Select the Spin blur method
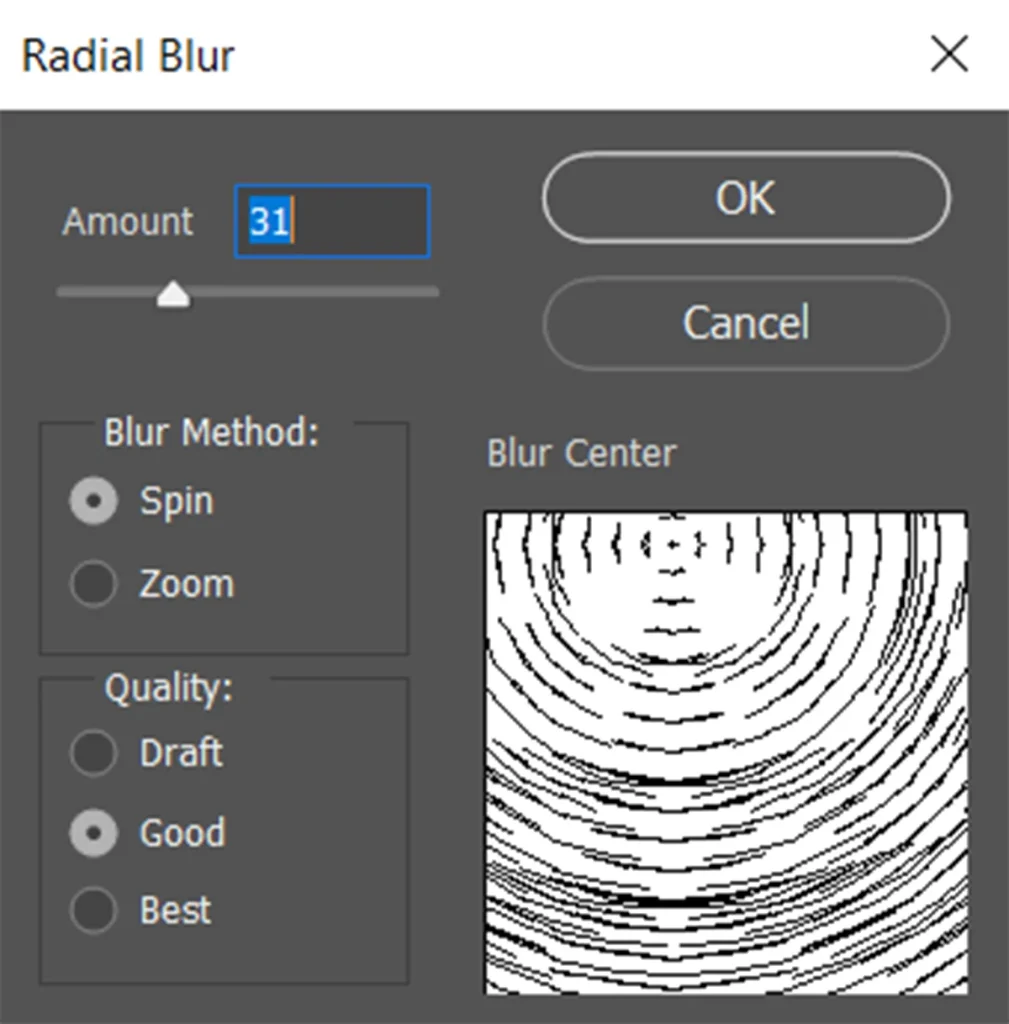Viewport: 1009px width, 1024px height. 93,501
